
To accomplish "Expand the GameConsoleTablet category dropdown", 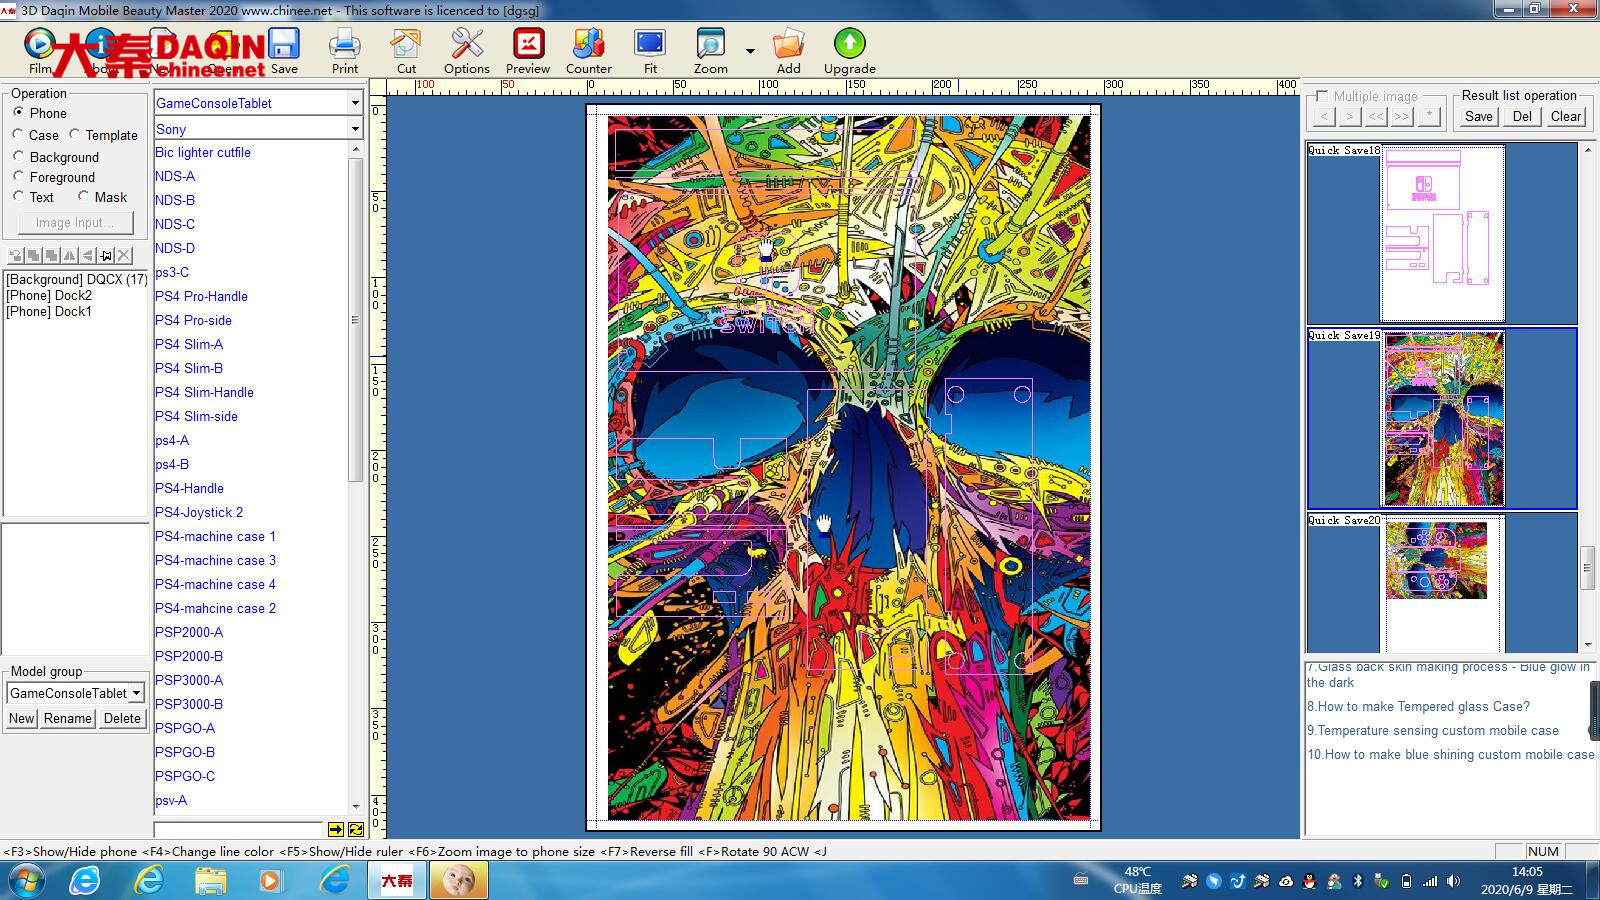I will [x=355, y=103].
